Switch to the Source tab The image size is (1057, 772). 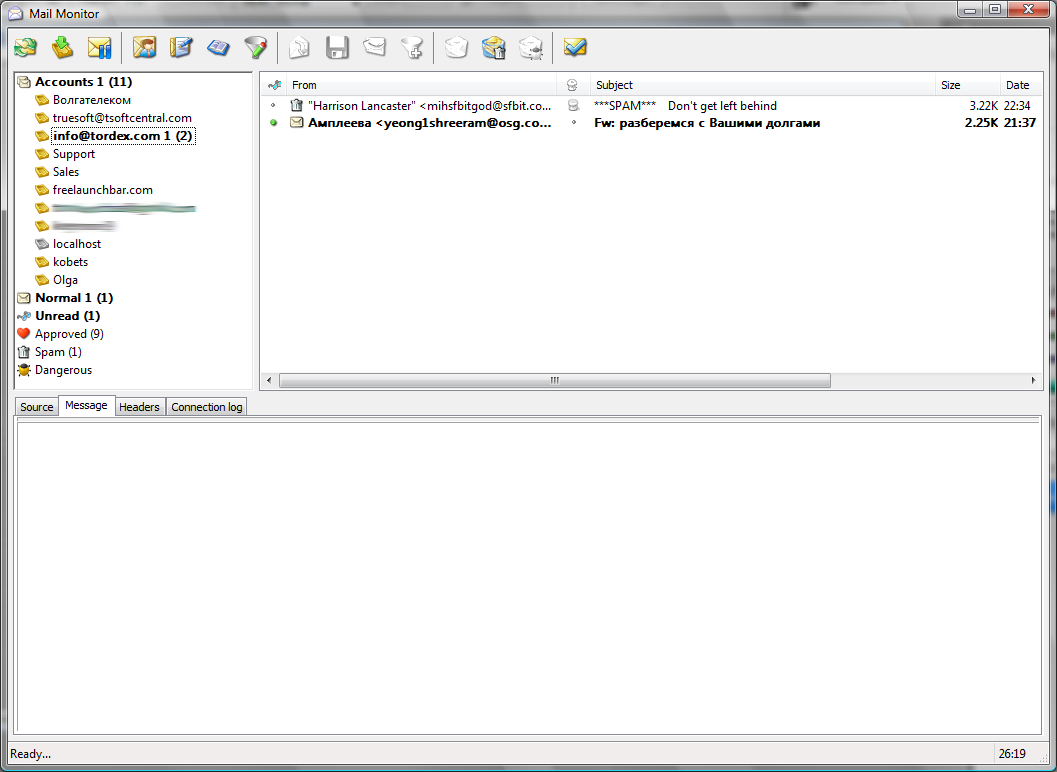37,407
